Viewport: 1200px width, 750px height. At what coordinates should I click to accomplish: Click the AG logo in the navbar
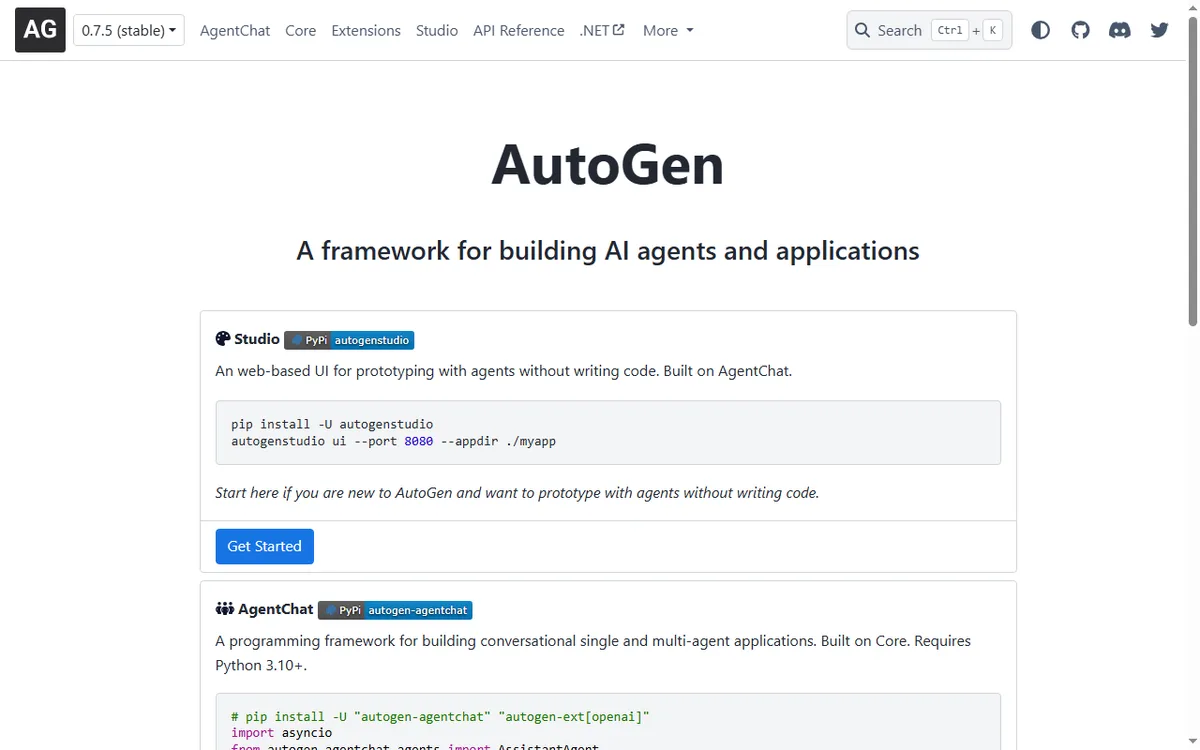40,30
